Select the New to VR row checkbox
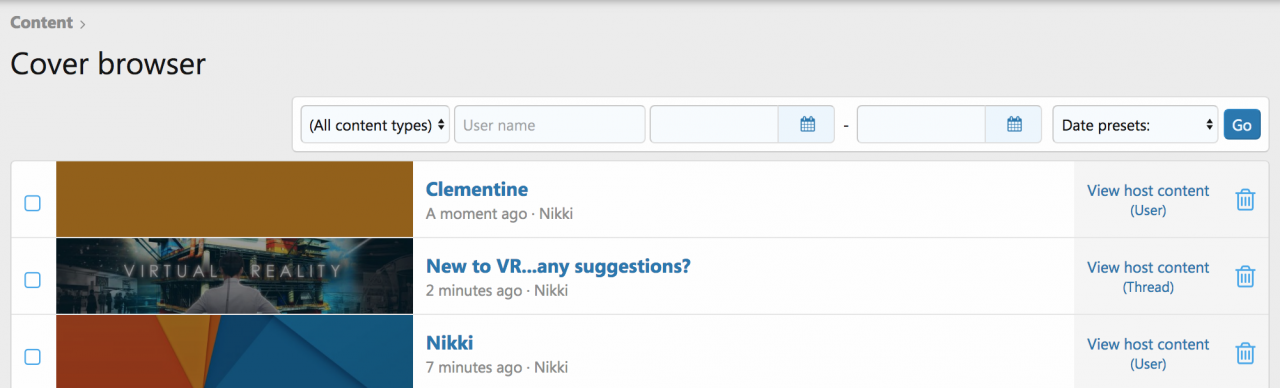The image size is (1280, 388). (32, 280)
